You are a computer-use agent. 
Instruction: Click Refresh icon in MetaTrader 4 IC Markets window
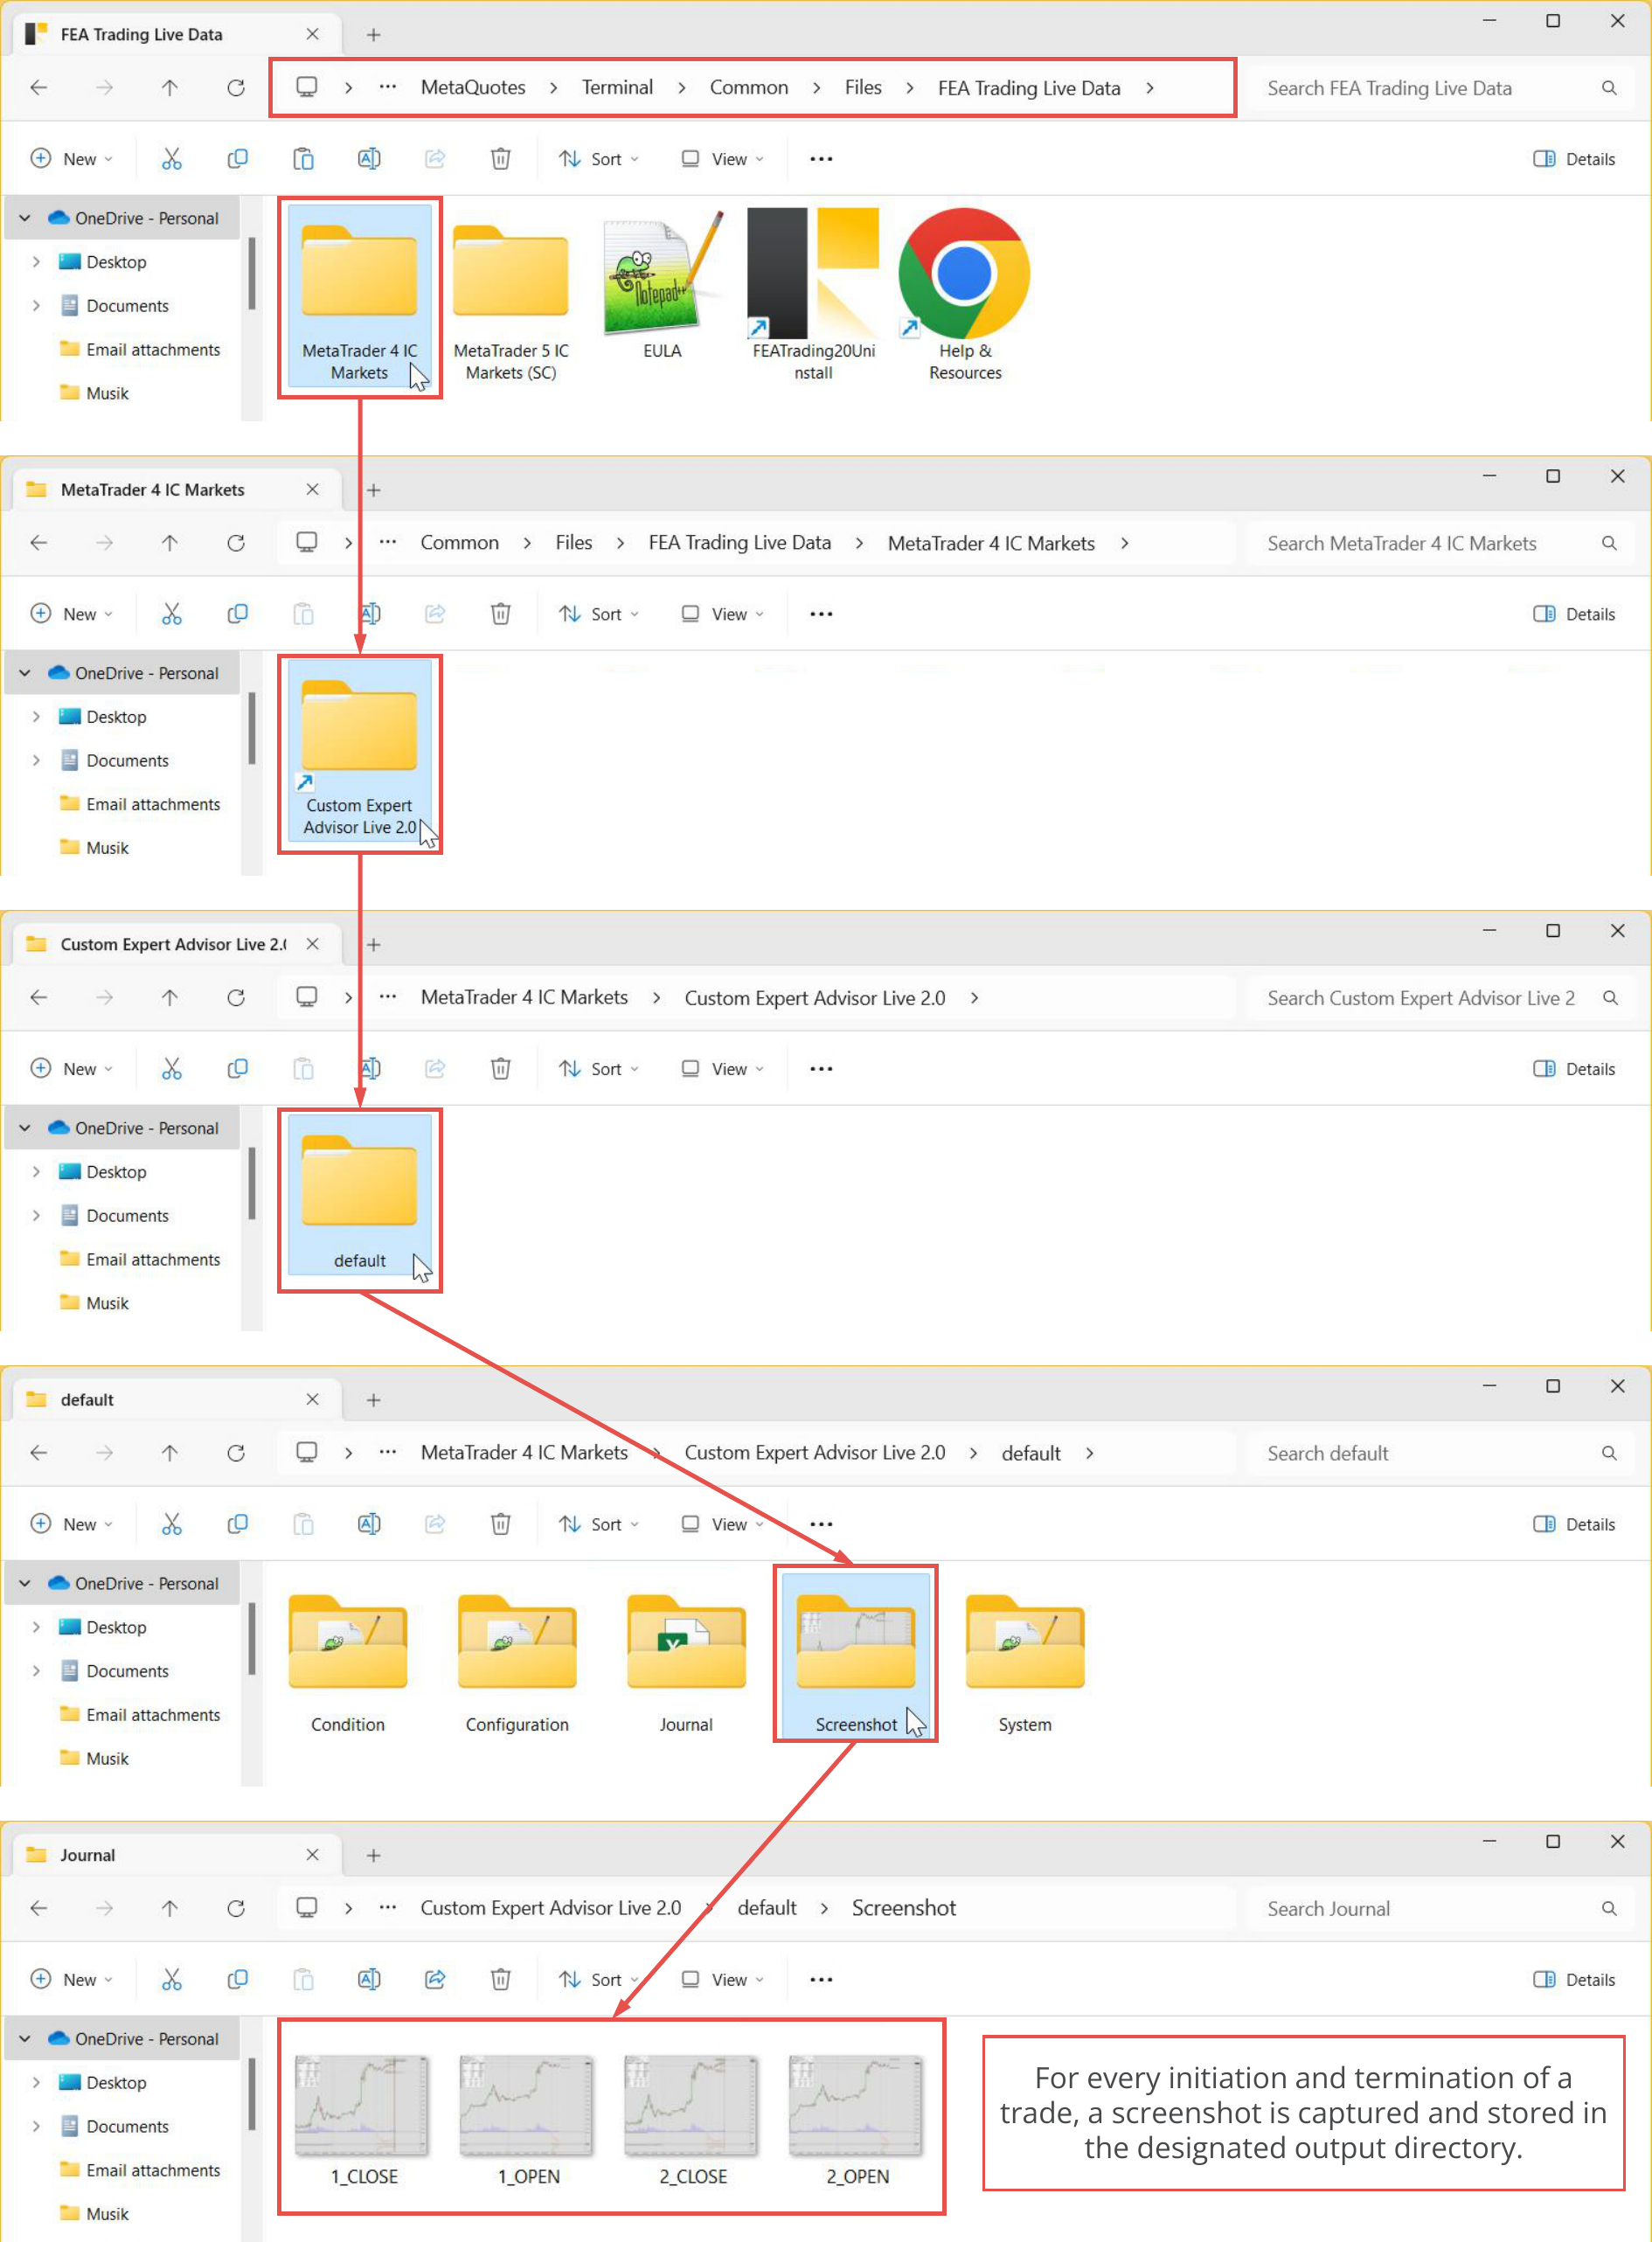coord(236,543)
